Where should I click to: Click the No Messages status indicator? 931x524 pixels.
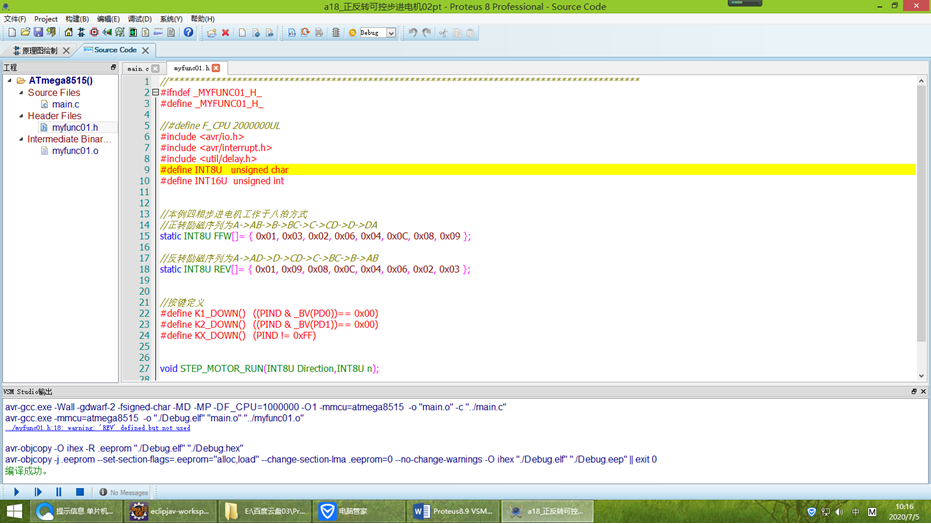pyautogui.click(x=124, y=493)
